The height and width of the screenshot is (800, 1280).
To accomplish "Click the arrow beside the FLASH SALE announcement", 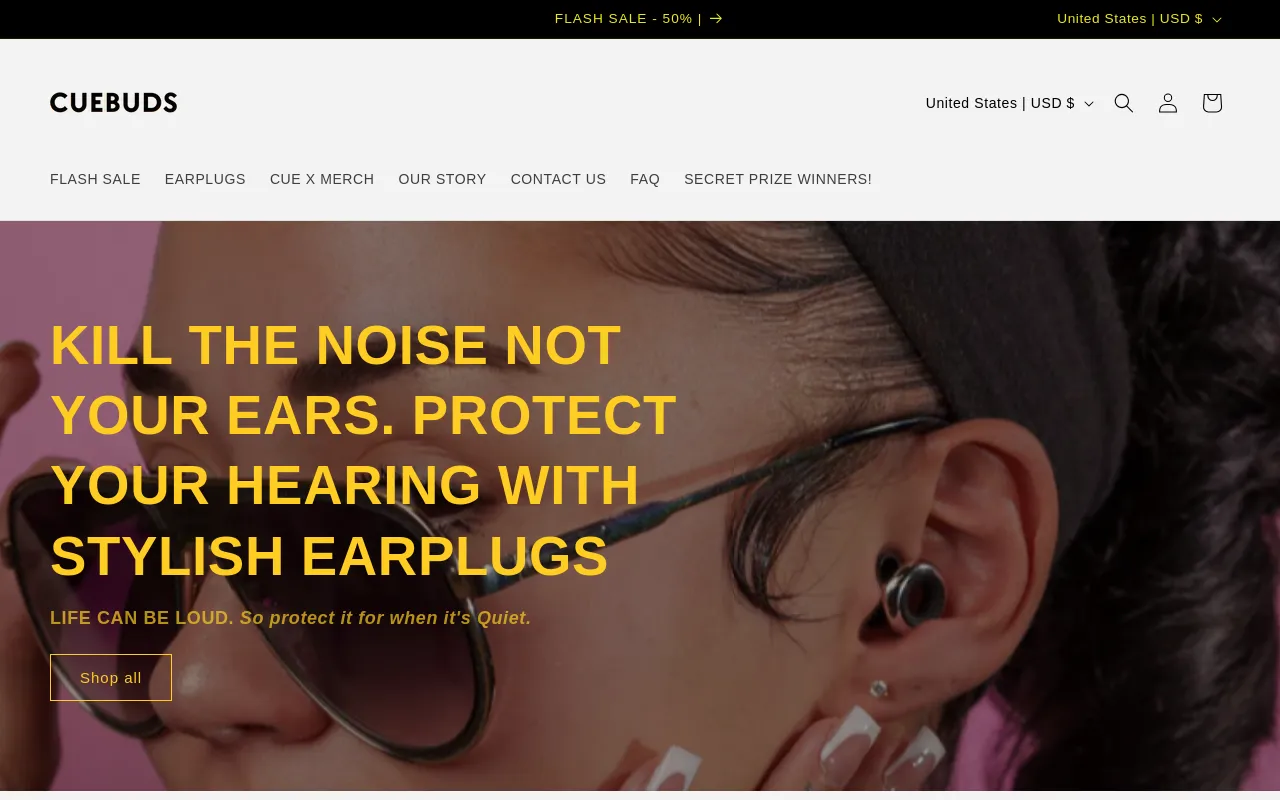I will pos(716,19).
